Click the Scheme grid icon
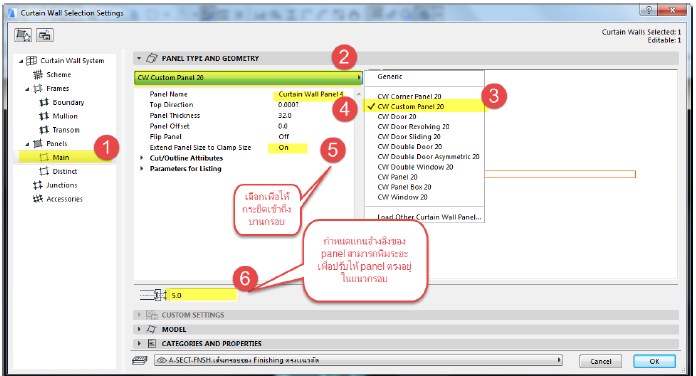Viewport: 696px width, 376px height. point(38,75)
